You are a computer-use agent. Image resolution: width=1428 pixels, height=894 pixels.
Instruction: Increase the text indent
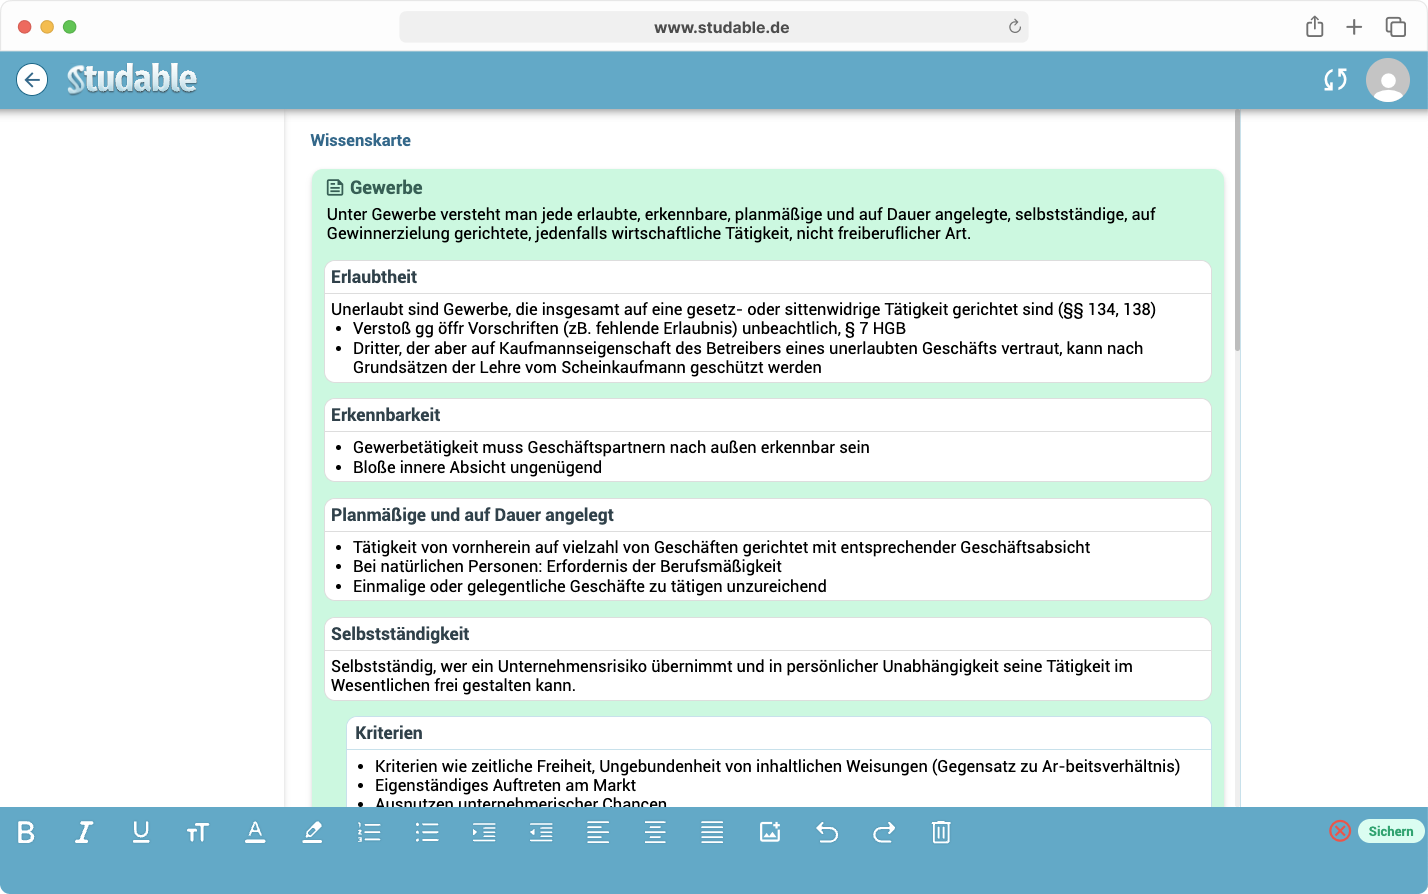pos(484,832)
